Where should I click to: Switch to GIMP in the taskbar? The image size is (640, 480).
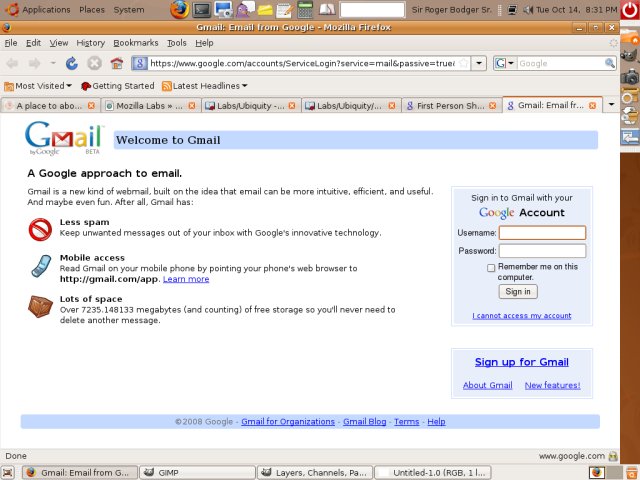(198, 473)
